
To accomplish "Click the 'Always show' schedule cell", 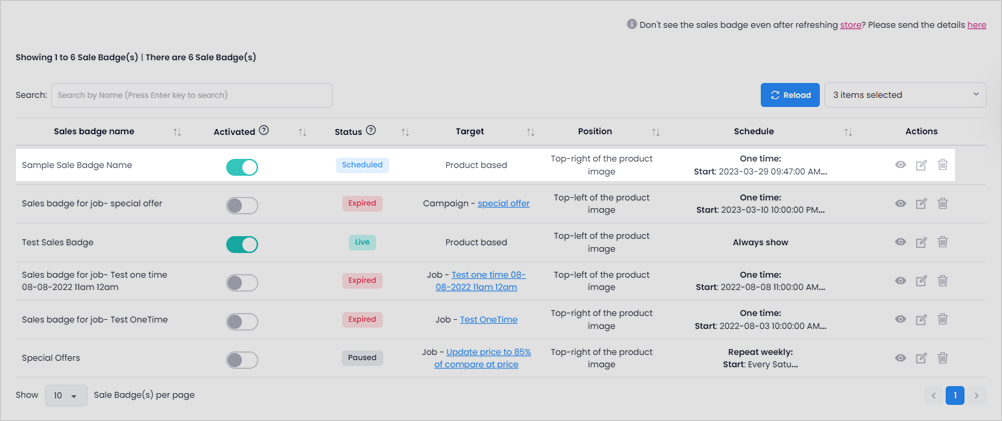I will pos(760,242).
